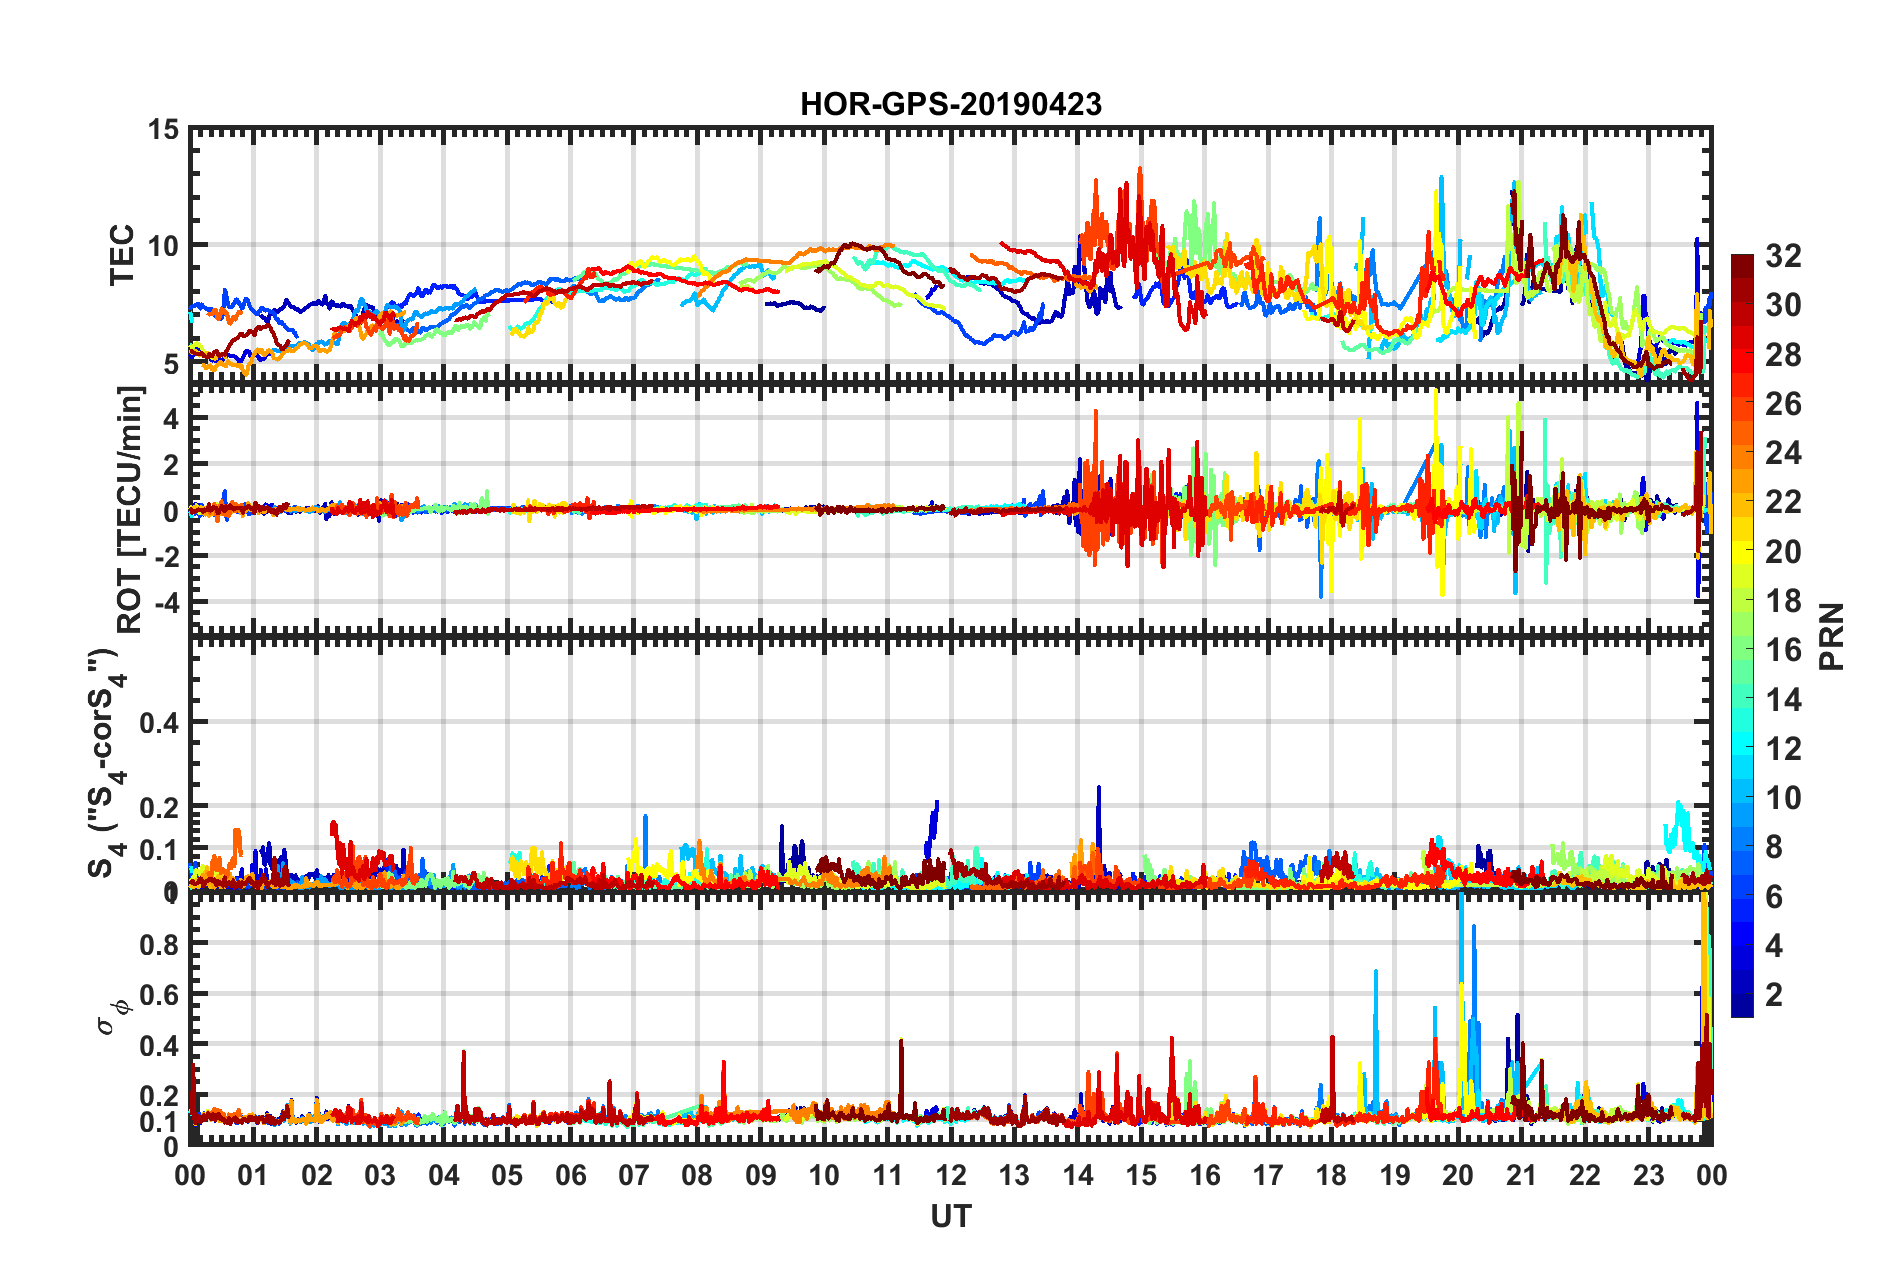This screenshot has height=1272, width=1902.
Task: Click x-axis tick label 06
Action: [570, 1175]
